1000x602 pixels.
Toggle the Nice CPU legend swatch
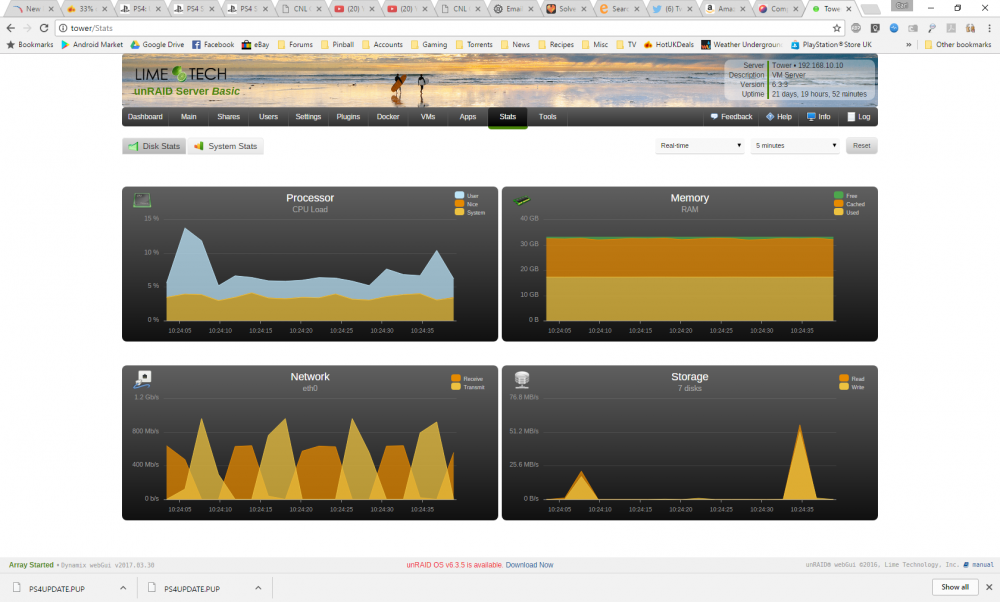click(x=459, y=203)
